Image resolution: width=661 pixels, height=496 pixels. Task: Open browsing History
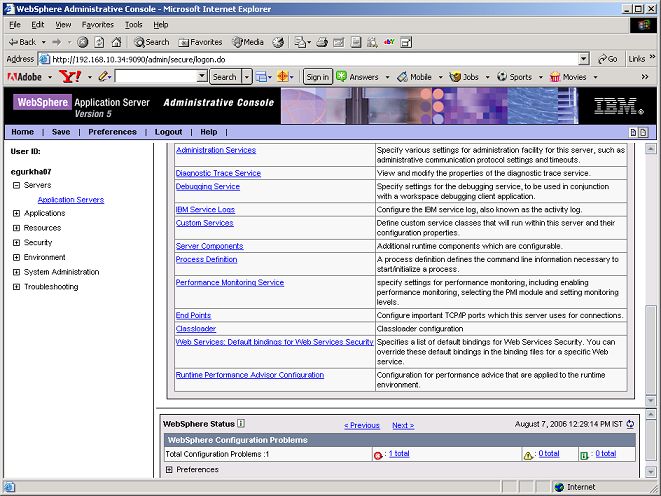278,42
